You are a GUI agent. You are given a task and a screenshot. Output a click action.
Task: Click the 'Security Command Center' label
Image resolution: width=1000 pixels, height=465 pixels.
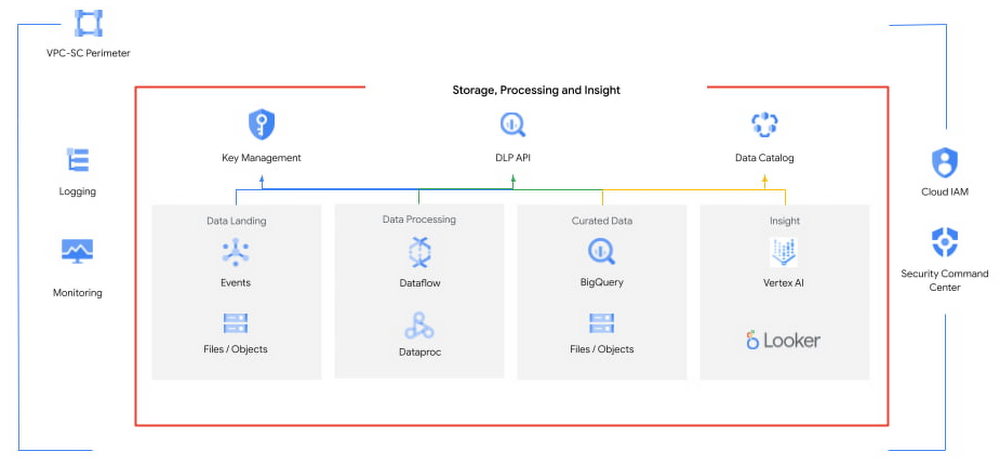point(945,280)
